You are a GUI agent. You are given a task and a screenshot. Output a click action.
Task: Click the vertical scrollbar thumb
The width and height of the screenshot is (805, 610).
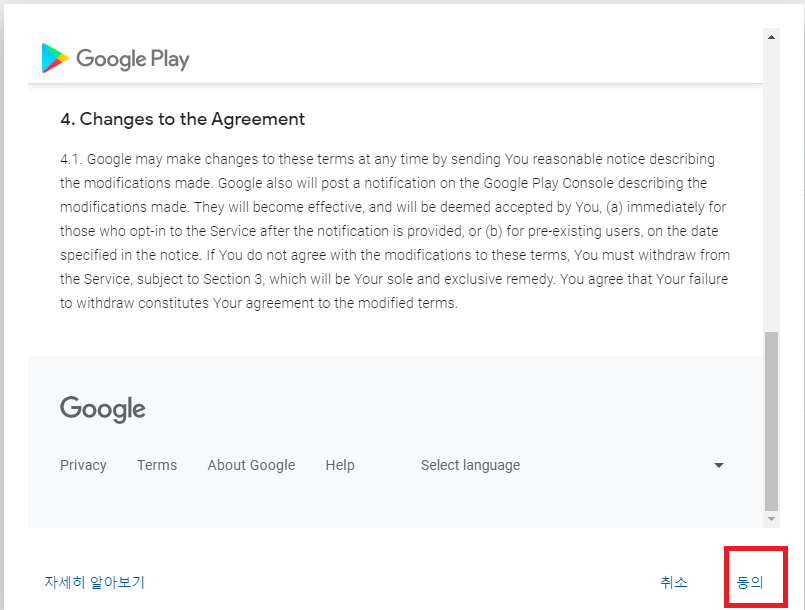pos(771,421)
